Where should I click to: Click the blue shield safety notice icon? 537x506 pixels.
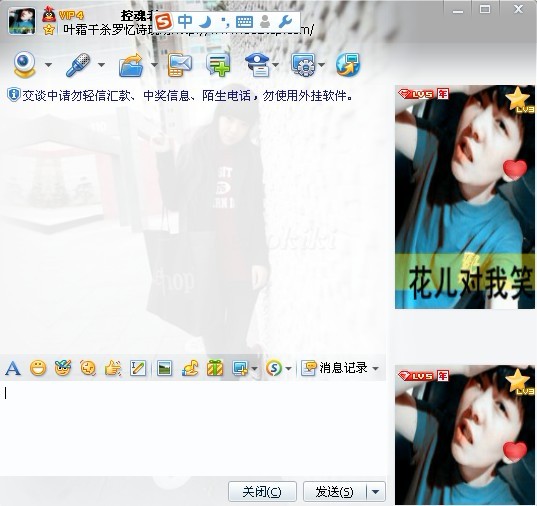[14, 95]
